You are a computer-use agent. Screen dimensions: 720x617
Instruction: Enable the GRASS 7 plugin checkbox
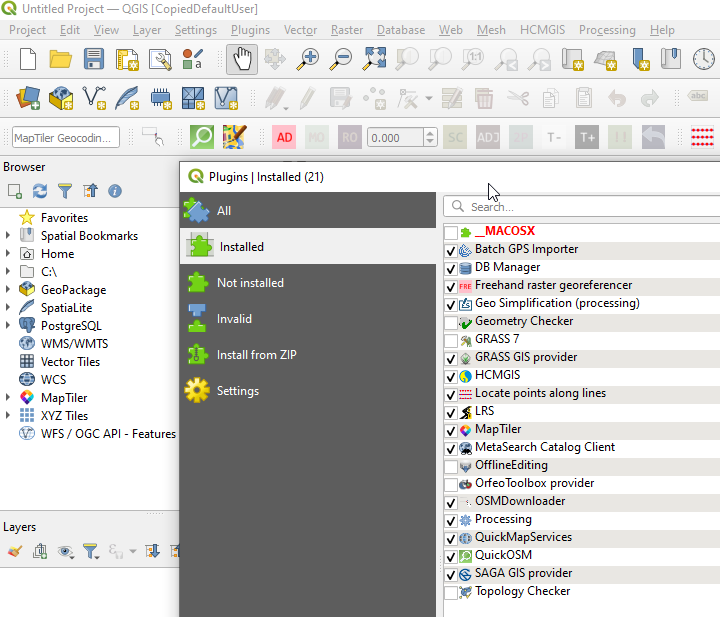coord(451,340)
